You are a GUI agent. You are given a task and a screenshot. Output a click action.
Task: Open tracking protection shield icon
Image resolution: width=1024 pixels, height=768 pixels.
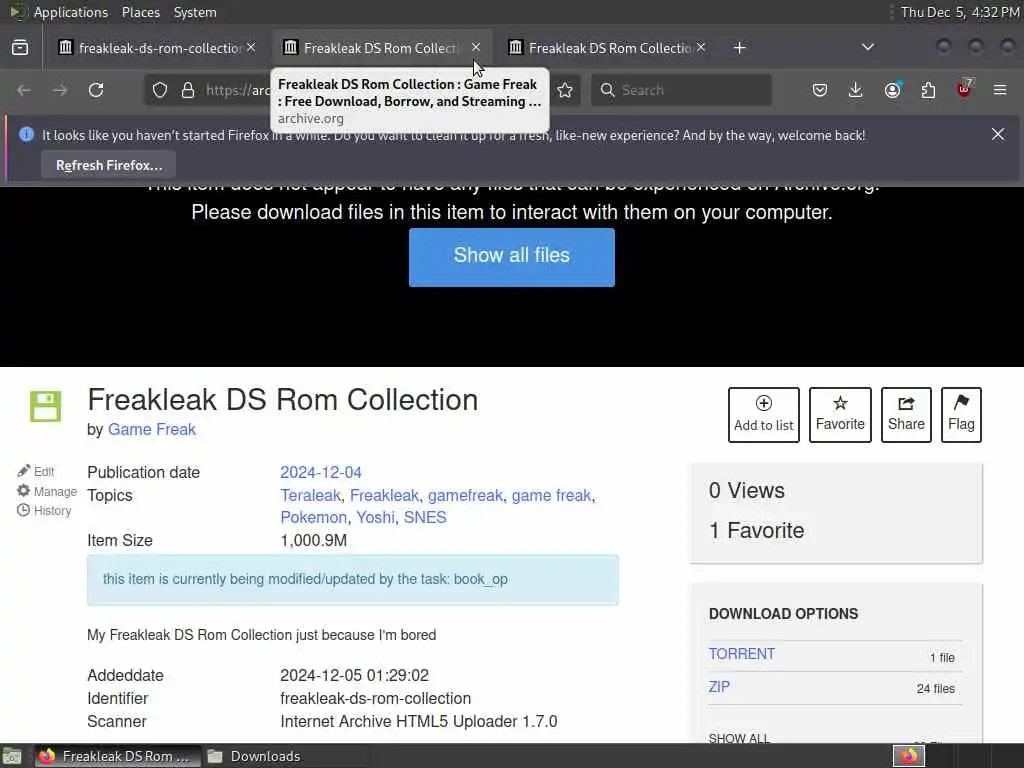[x=160, y=90]
